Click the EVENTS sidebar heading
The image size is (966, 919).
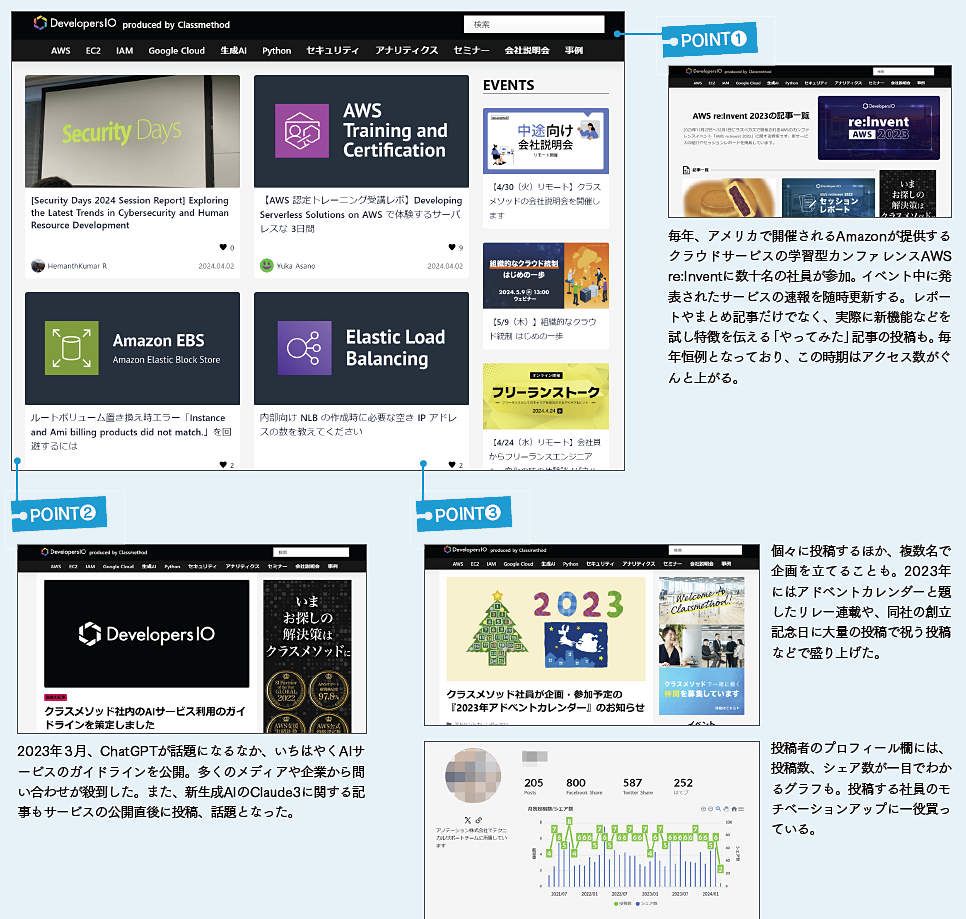pos(508,85)
